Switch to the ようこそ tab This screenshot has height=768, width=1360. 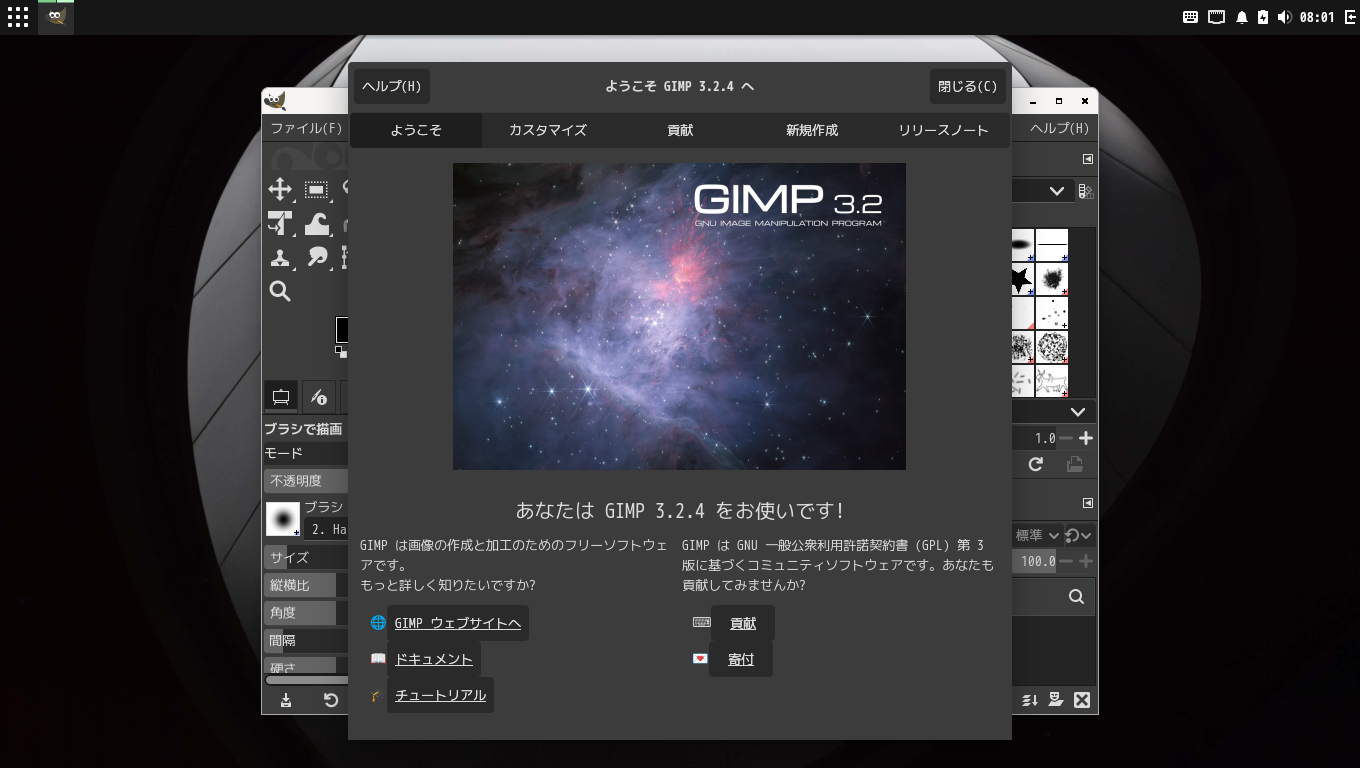click(416, 130)
